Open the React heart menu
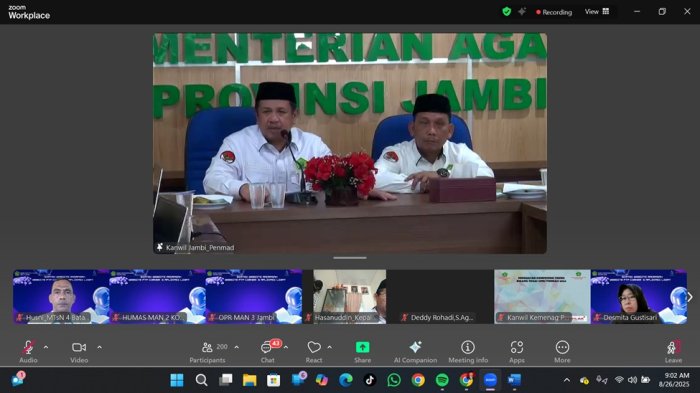 pyautogui.click(x=314, y=351)
